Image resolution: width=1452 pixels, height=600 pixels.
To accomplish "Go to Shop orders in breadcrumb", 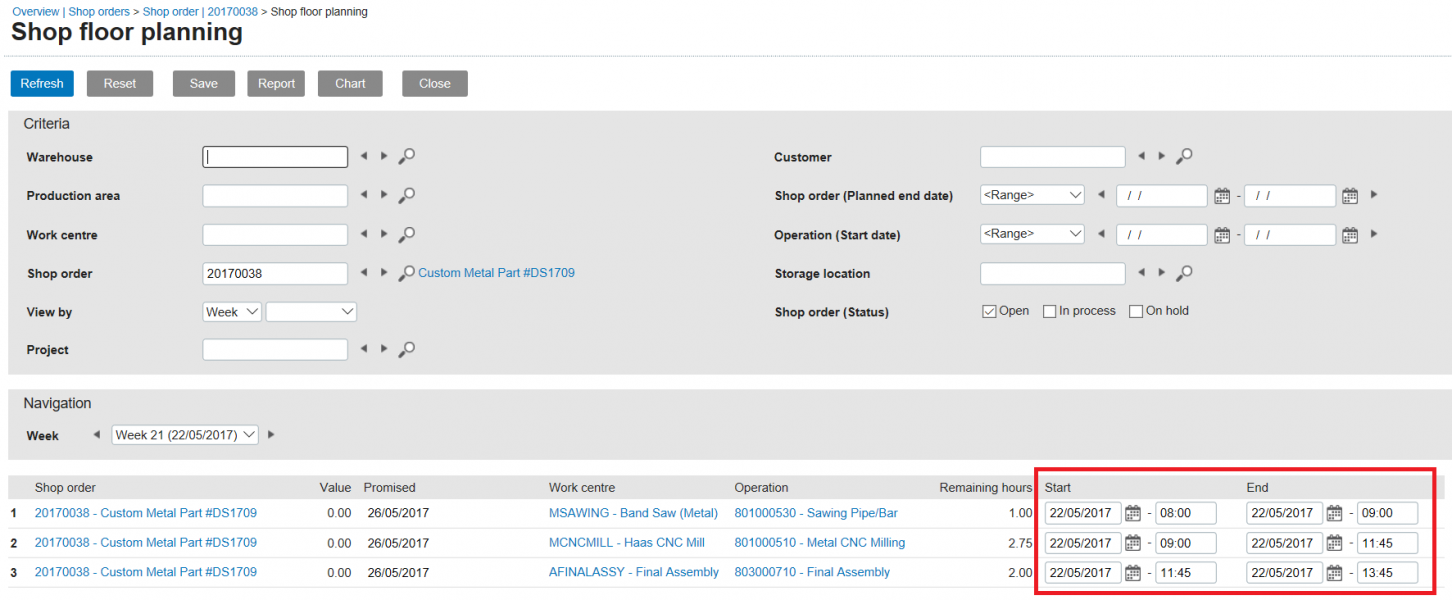I will (100, 12).
